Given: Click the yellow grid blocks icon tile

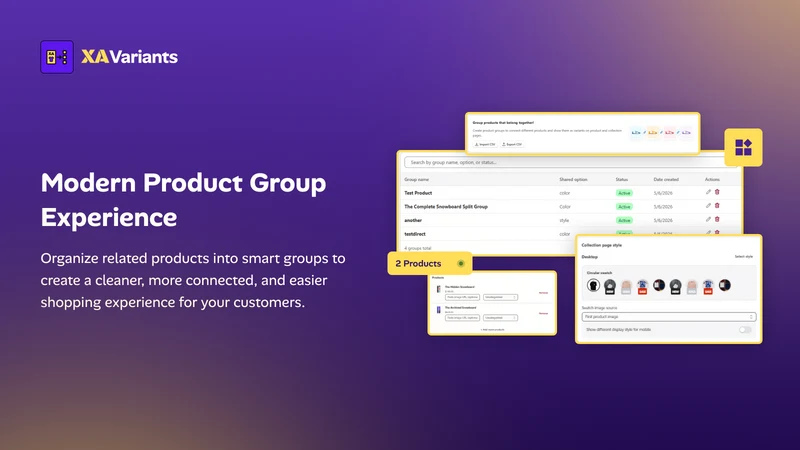Looking at the screenshot, I should tap(743, 147).
